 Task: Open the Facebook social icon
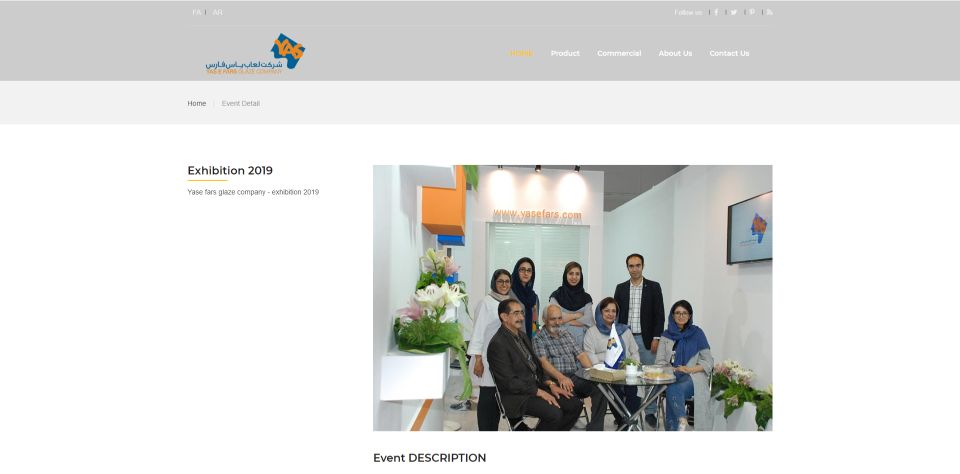coord(716,12)
